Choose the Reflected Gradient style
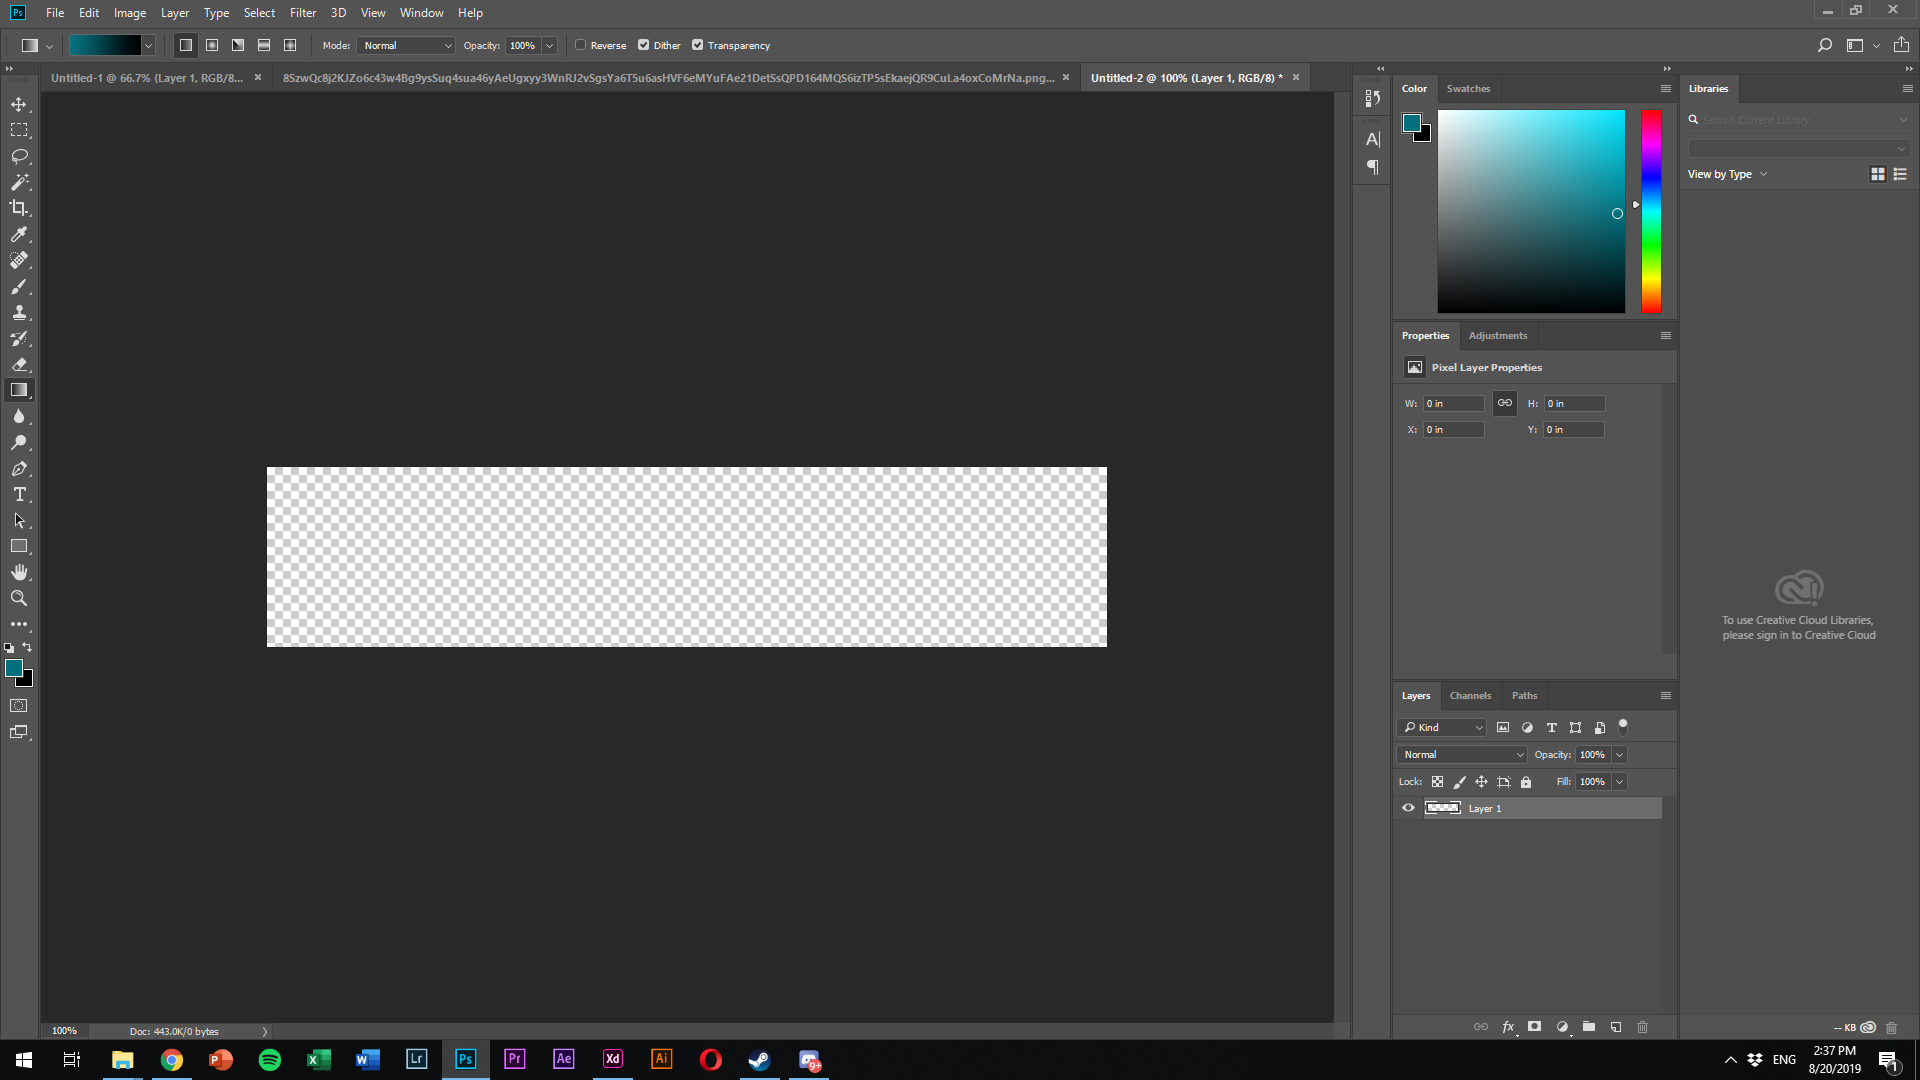1920x1080 pixels. [x=264, y=45]
